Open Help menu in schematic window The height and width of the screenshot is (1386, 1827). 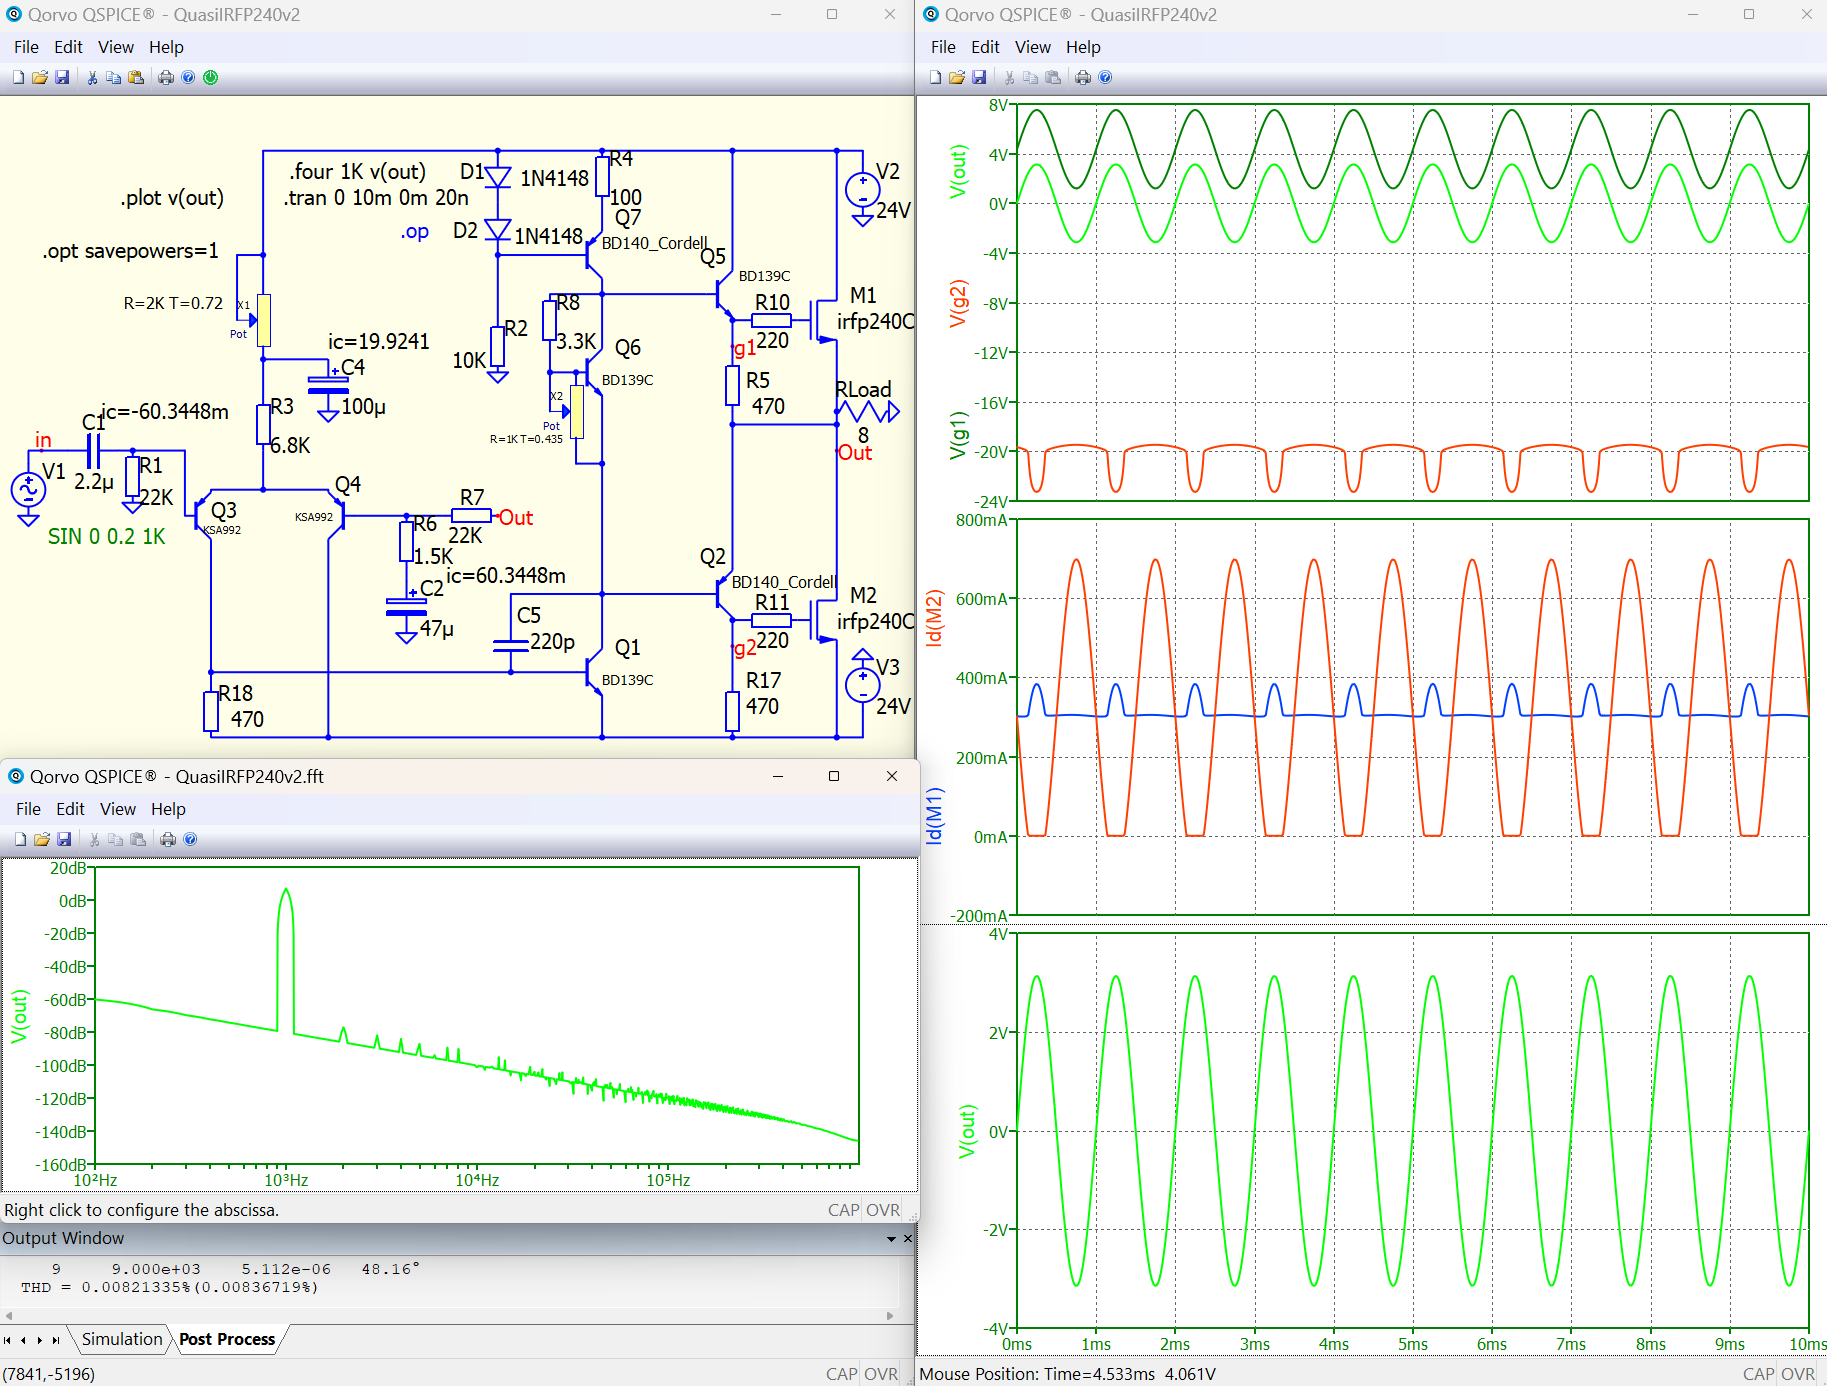pos(167,47)
